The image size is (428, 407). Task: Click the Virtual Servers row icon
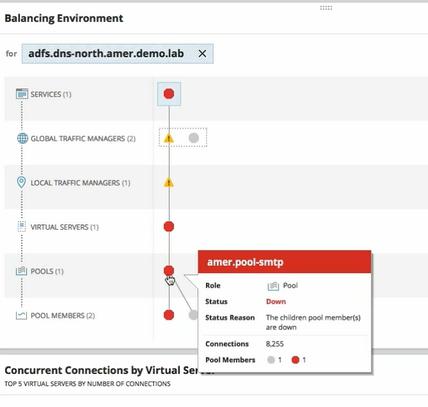pos(22,226)
